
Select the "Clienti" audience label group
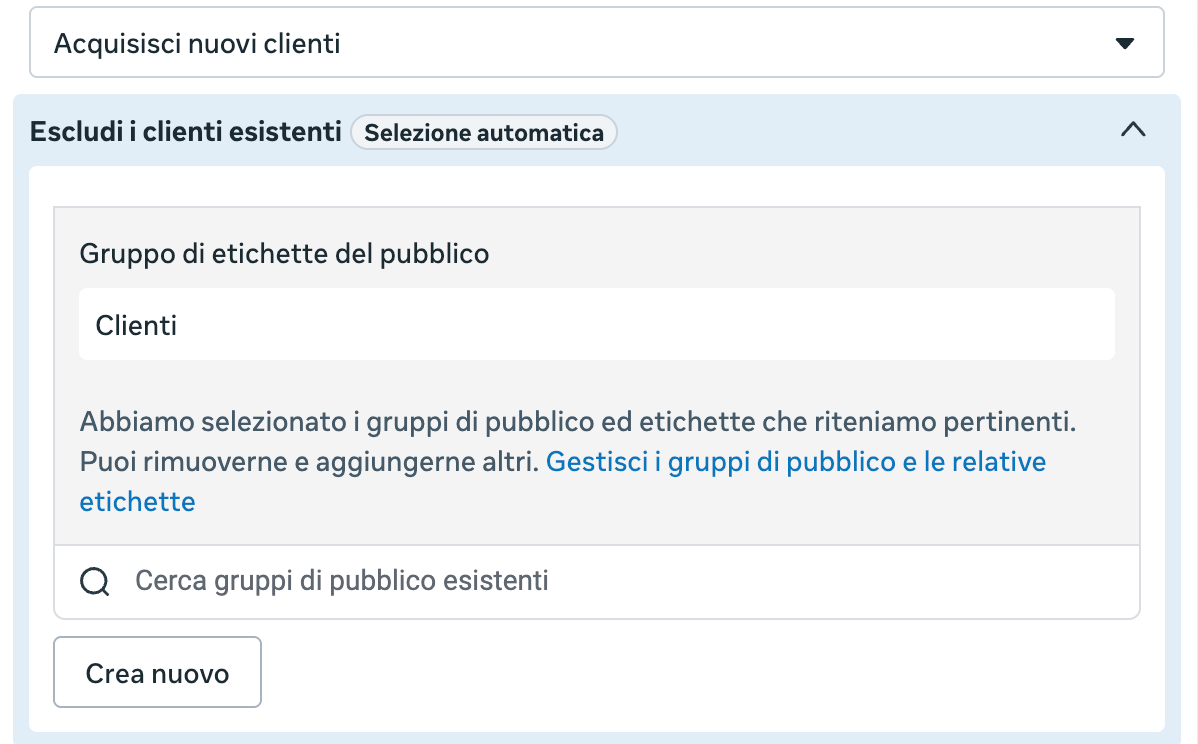coord(597,325)
